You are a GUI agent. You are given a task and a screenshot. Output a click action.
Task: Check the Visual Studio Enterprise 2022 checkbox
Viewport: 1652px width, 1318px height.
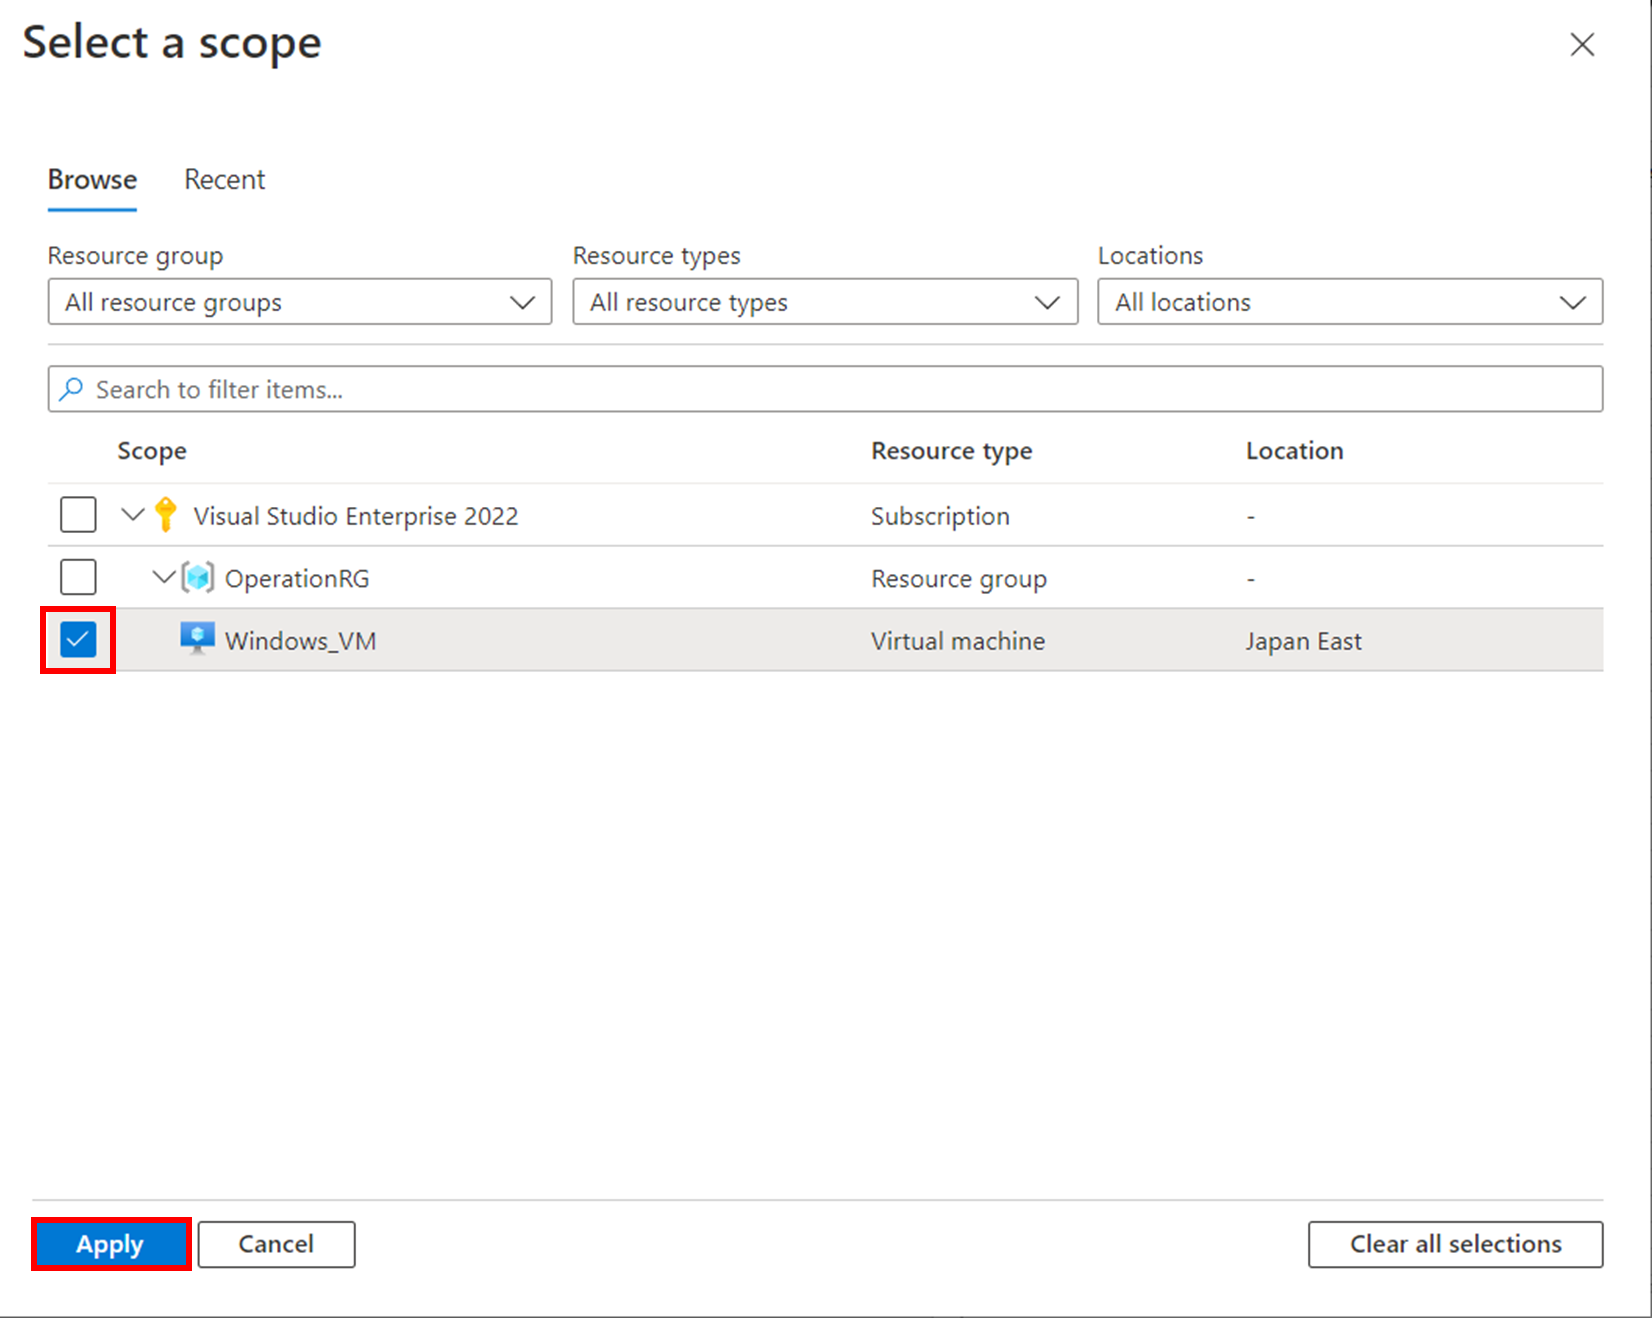click(78, 515)
